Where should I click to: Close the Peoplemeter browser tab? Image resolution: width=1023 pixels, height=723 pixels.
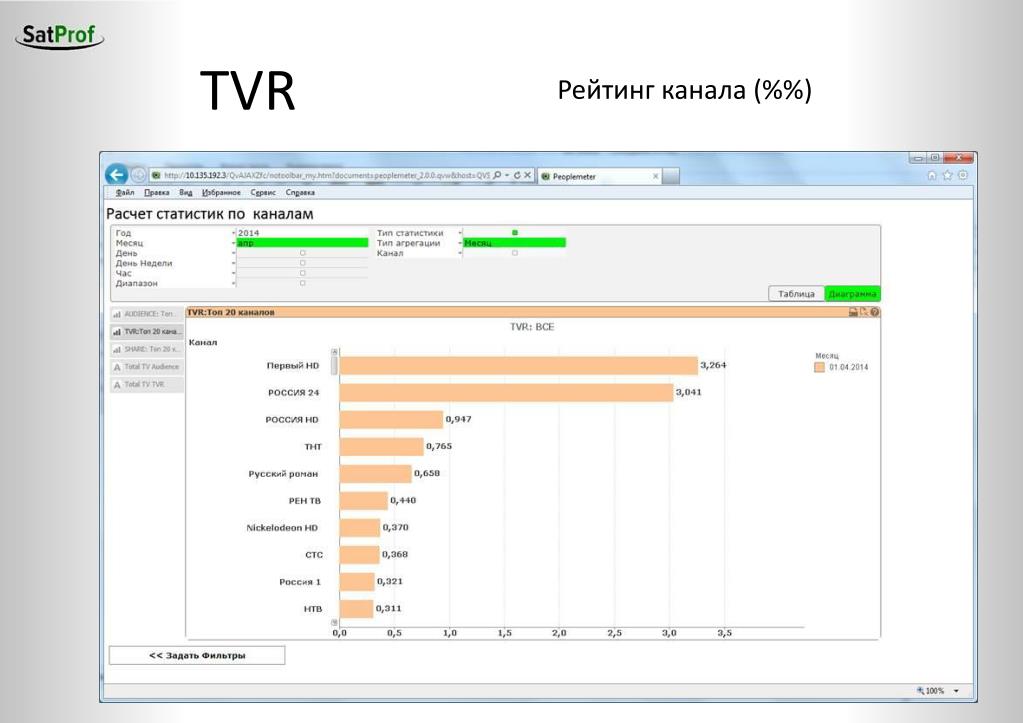(656, 176)
